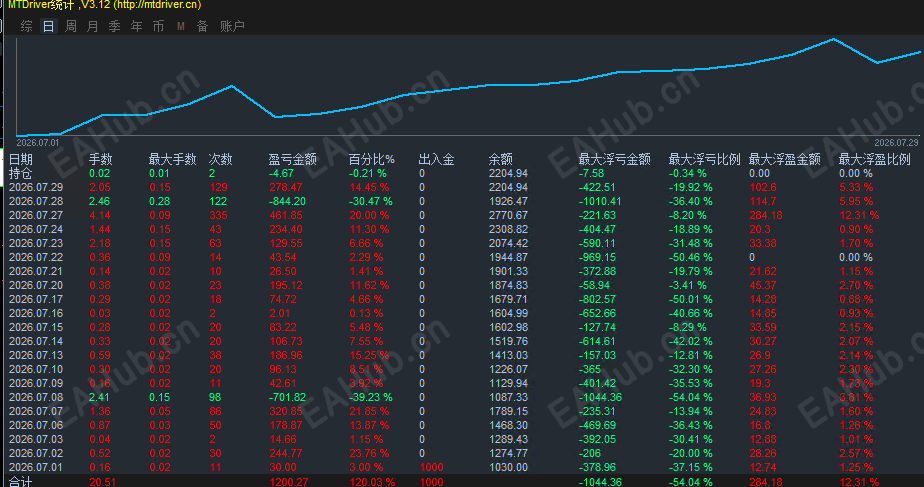The height and width of the screenshot is (487, 924).
Task: Click profit value -701.82
Action: point(287,397)
